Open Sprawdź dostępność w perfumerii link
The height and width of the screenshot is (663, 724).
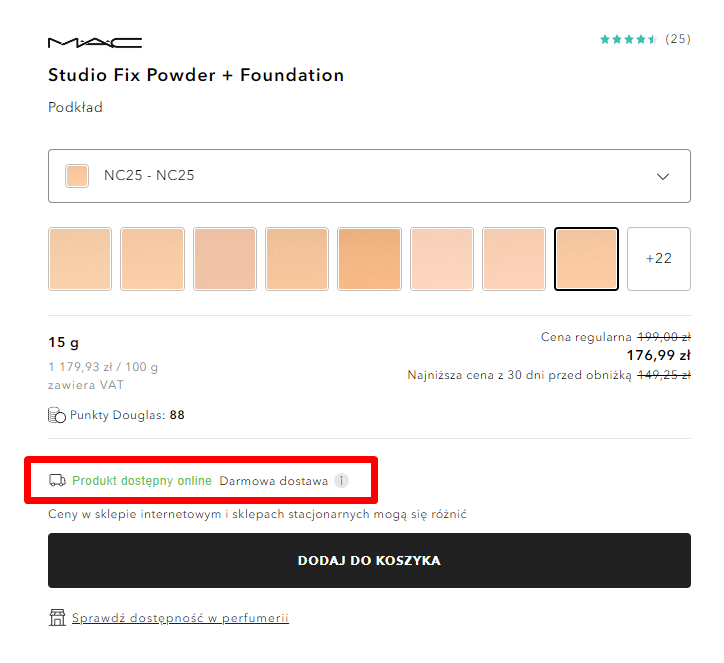click(x=180, y=618)
